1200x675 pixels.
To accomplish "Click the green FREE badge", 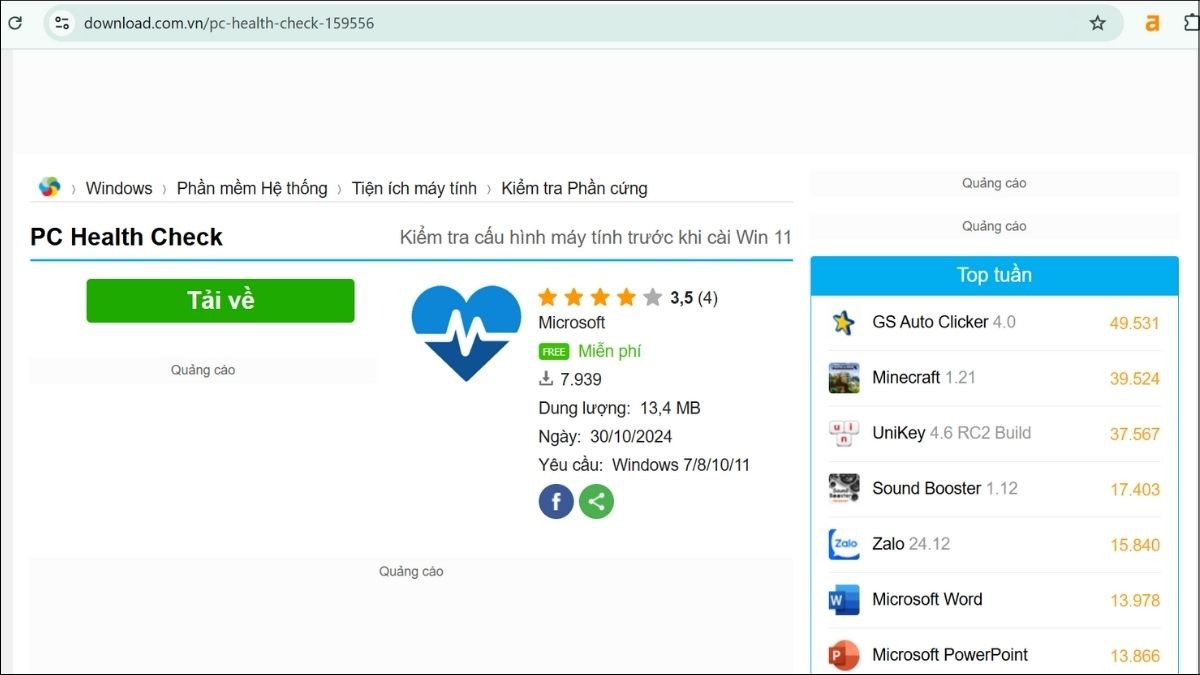I will coord(554,352).
